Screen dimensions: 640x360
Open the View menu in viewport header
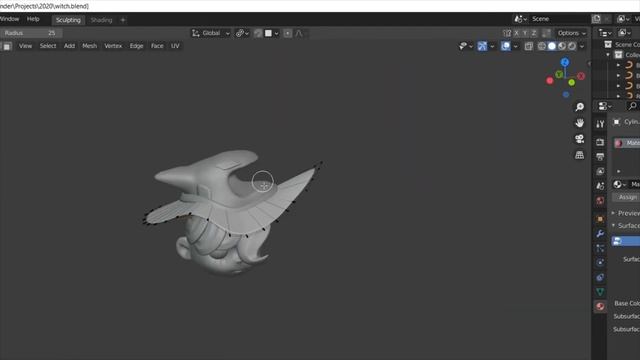coord(25,46)
